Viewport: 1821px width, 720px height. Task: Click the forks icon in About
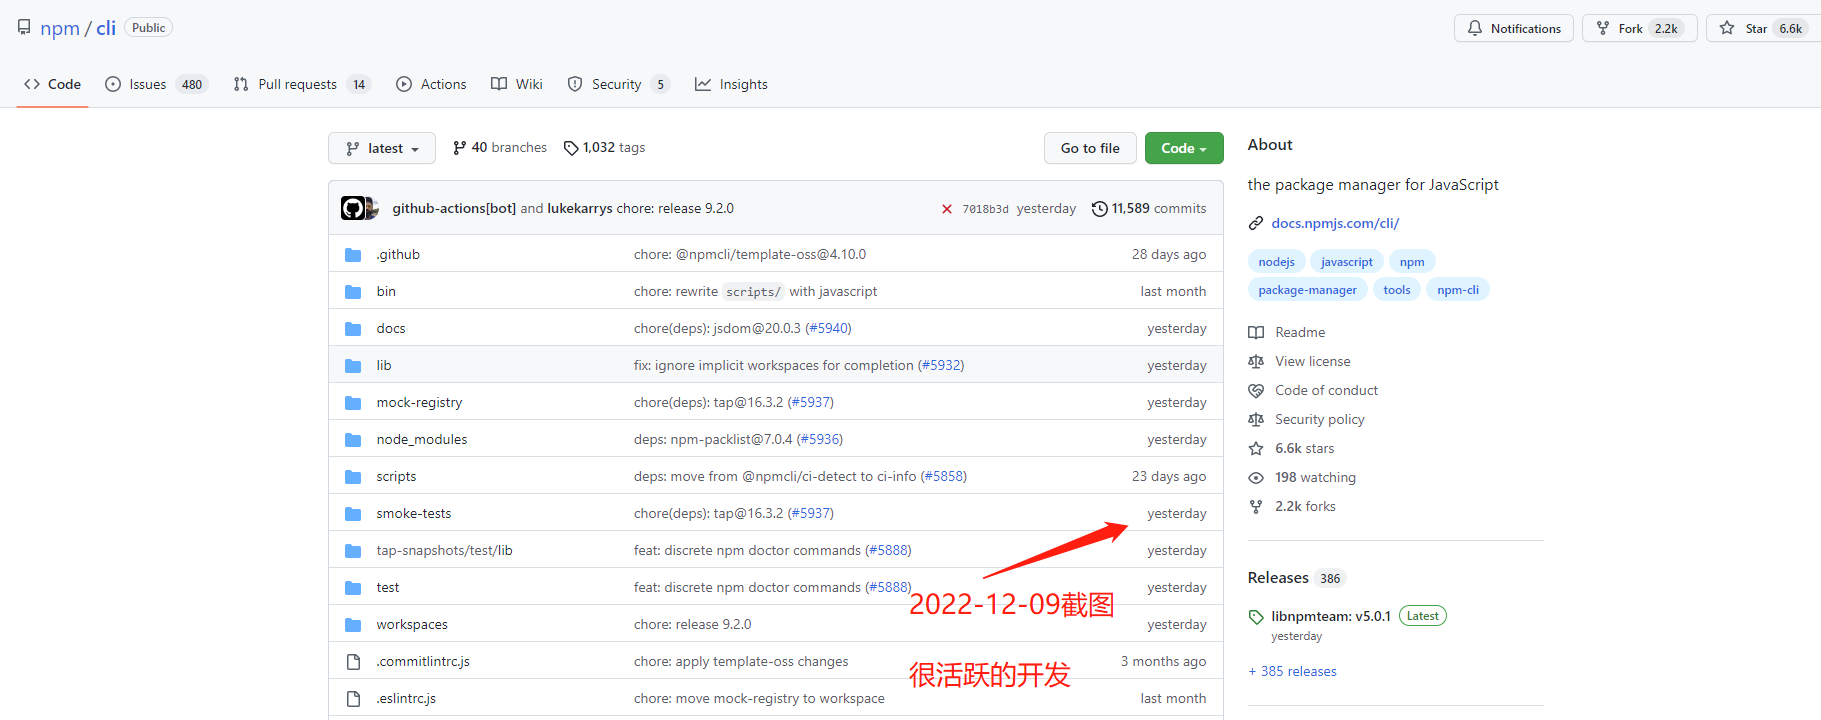1256,507
